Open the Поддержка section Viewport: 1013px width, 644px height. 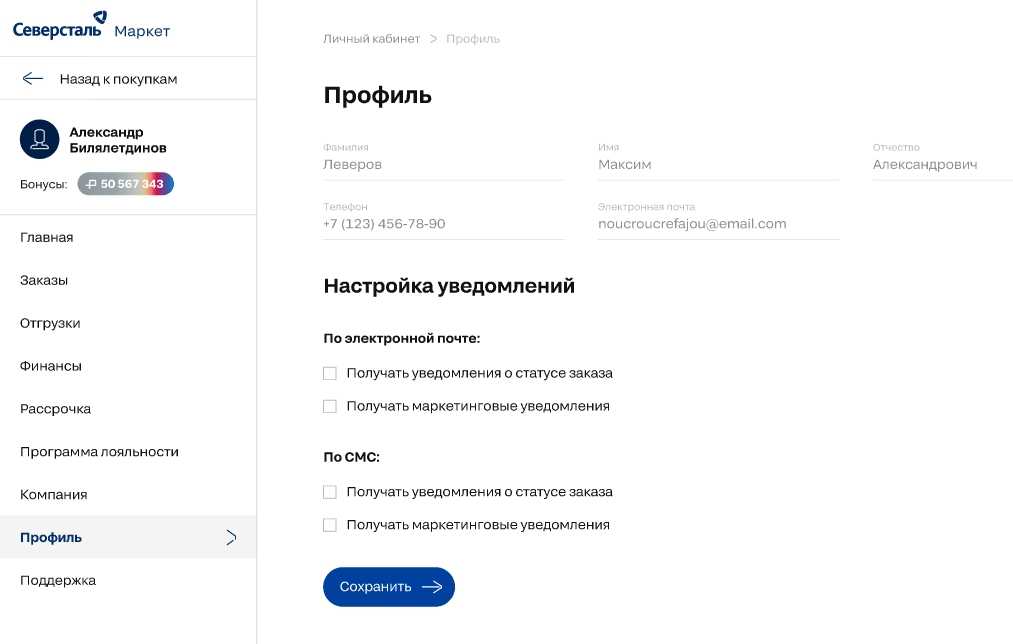(x=58, y=580)
